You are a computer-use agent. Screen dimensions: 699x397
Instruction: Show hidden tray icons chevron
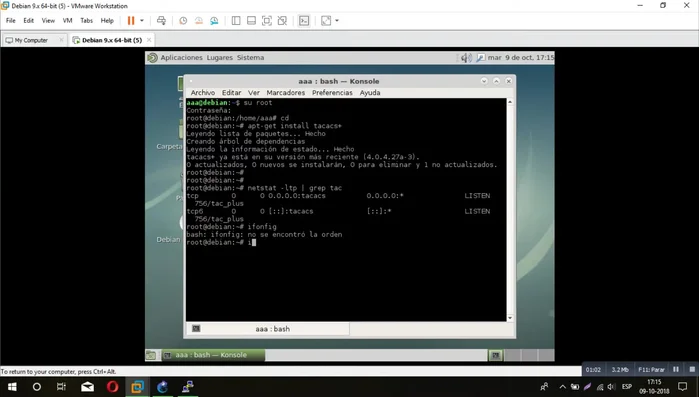click(x=563, y=387)
